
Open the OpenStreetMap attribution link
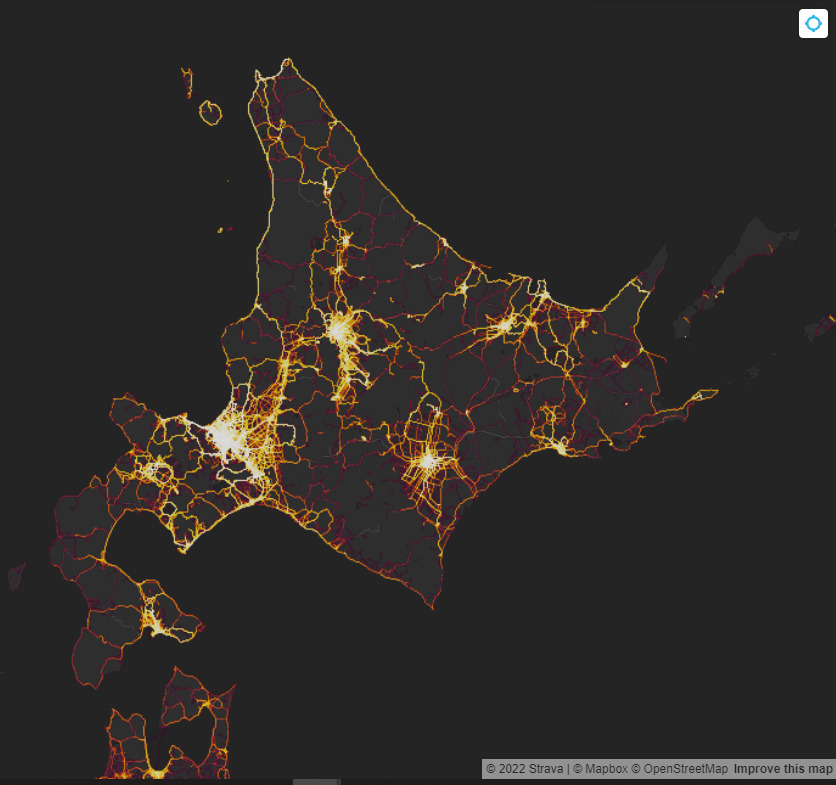pos(679,769)
